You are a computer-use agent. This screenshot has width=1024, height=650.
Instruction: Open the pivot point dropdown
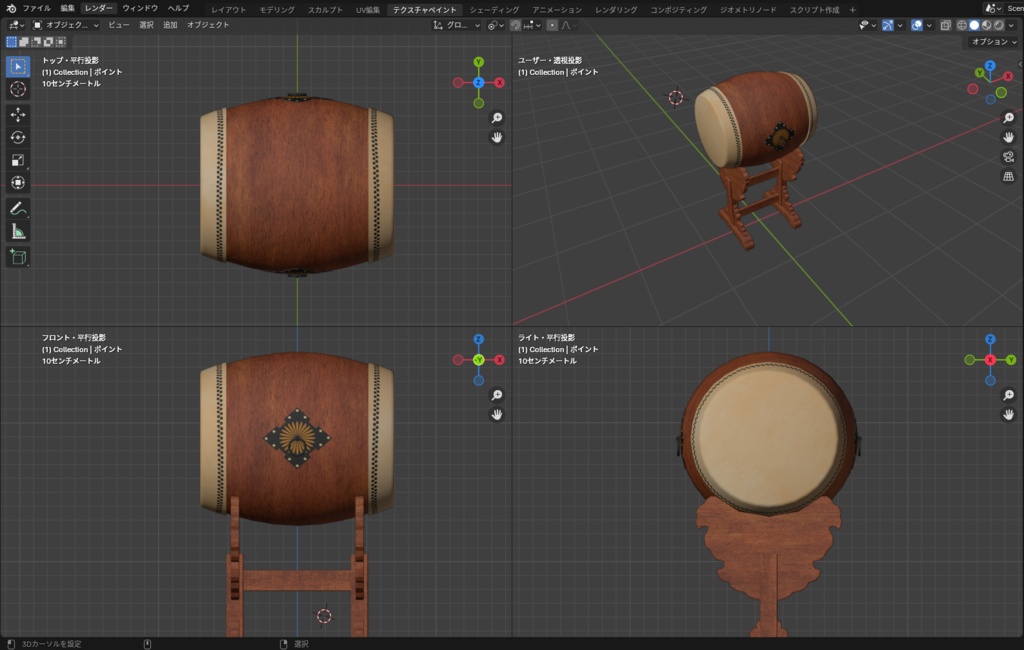tap(496, 25)
